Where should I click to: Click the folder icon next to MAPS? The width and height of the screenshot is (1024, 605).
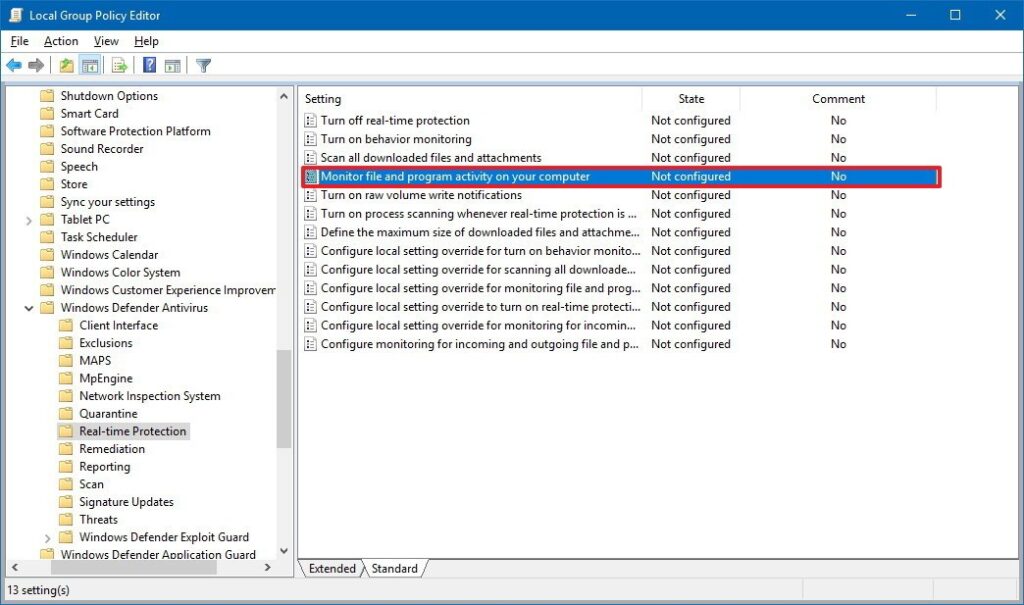tap(65, 361)
